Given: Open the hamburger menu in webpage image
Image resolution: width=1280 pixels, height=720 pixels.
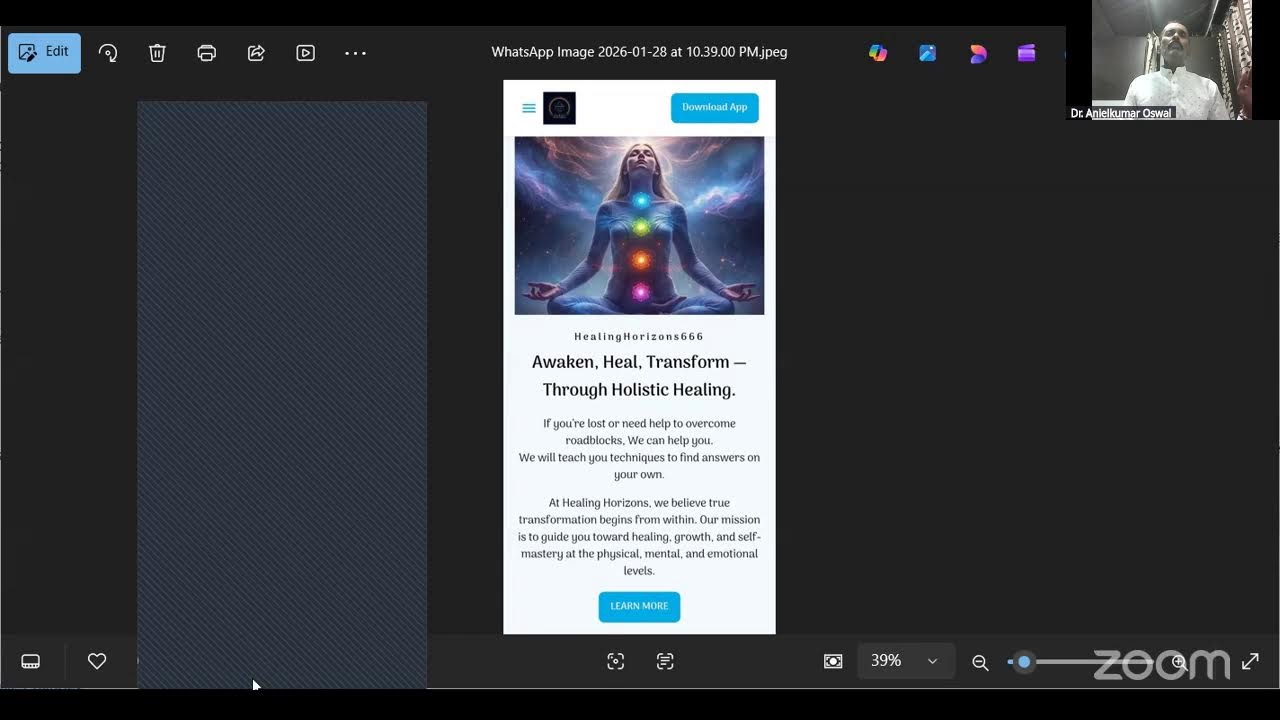Looking at the screenshot, I should (x=529, y=108).
